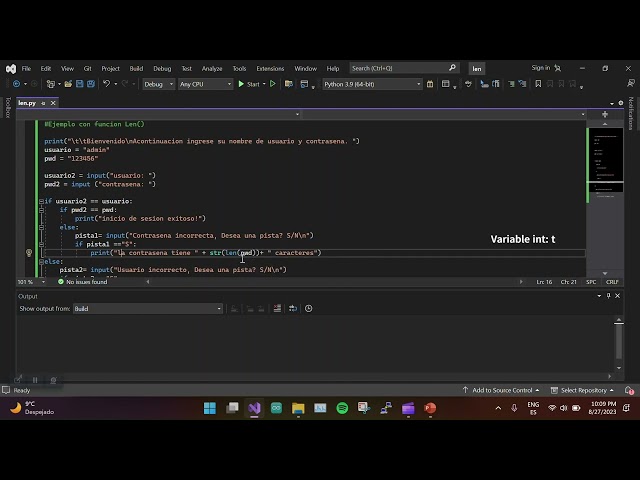Open the Any CPU platform dropdown
Viewport: 640px width, 480px height.
[x=206, y=84]
